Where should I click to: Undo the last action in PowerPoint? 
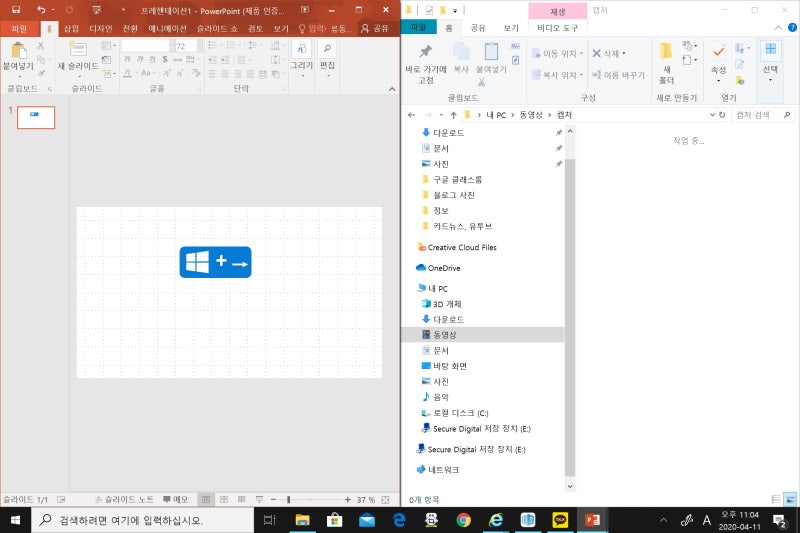click(x=41, y=10)
